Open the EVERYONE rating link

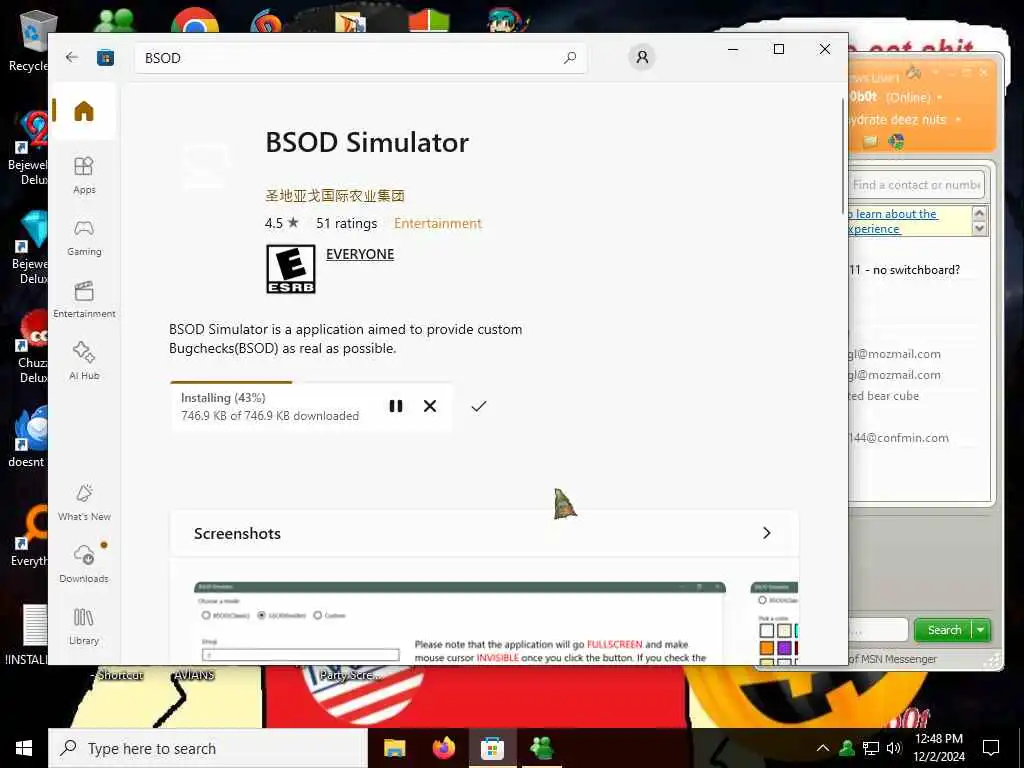point(360,254)
